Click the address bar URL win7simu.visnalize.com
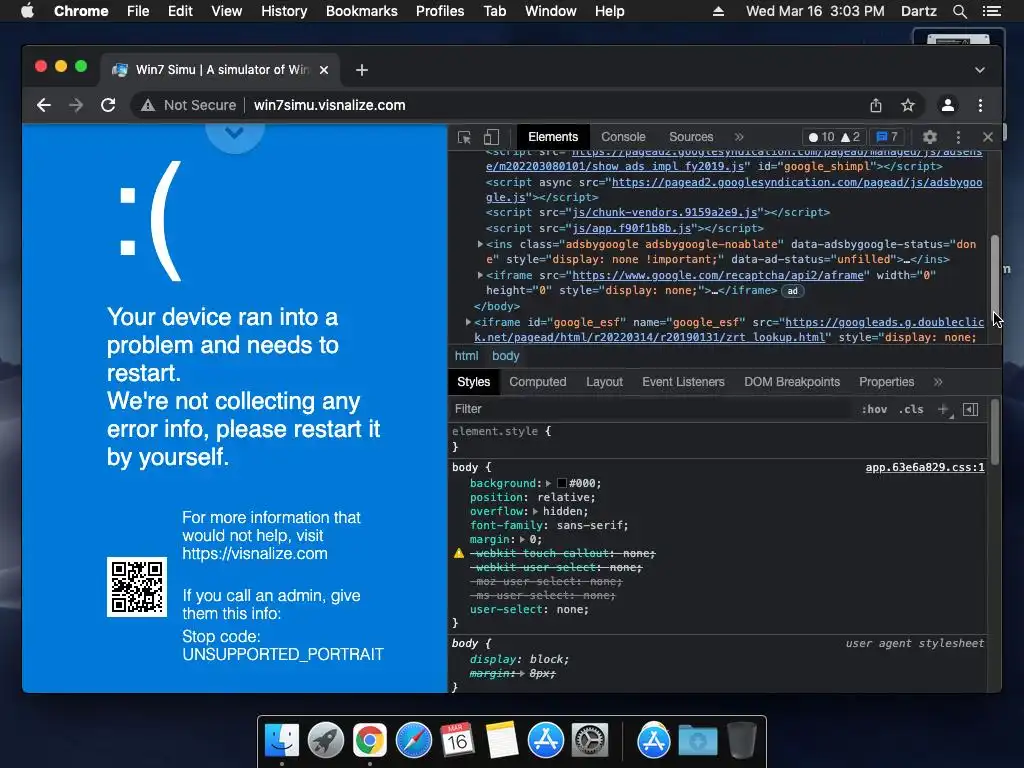Screen dimensions: 1024x768 329,105
